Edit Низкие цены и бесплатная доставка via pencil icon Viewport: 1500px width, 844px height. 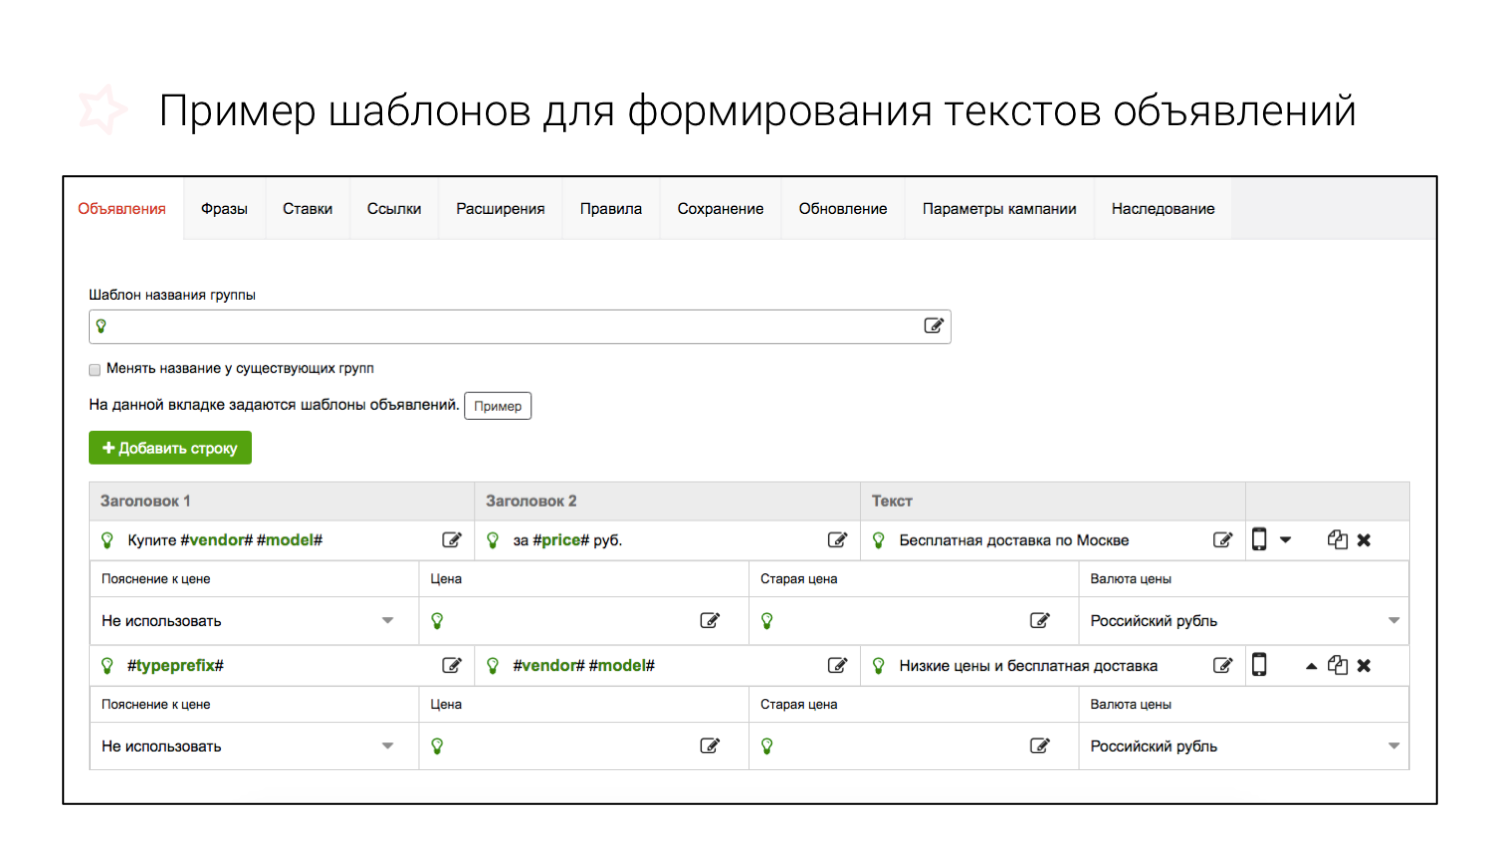[1222, 666]
